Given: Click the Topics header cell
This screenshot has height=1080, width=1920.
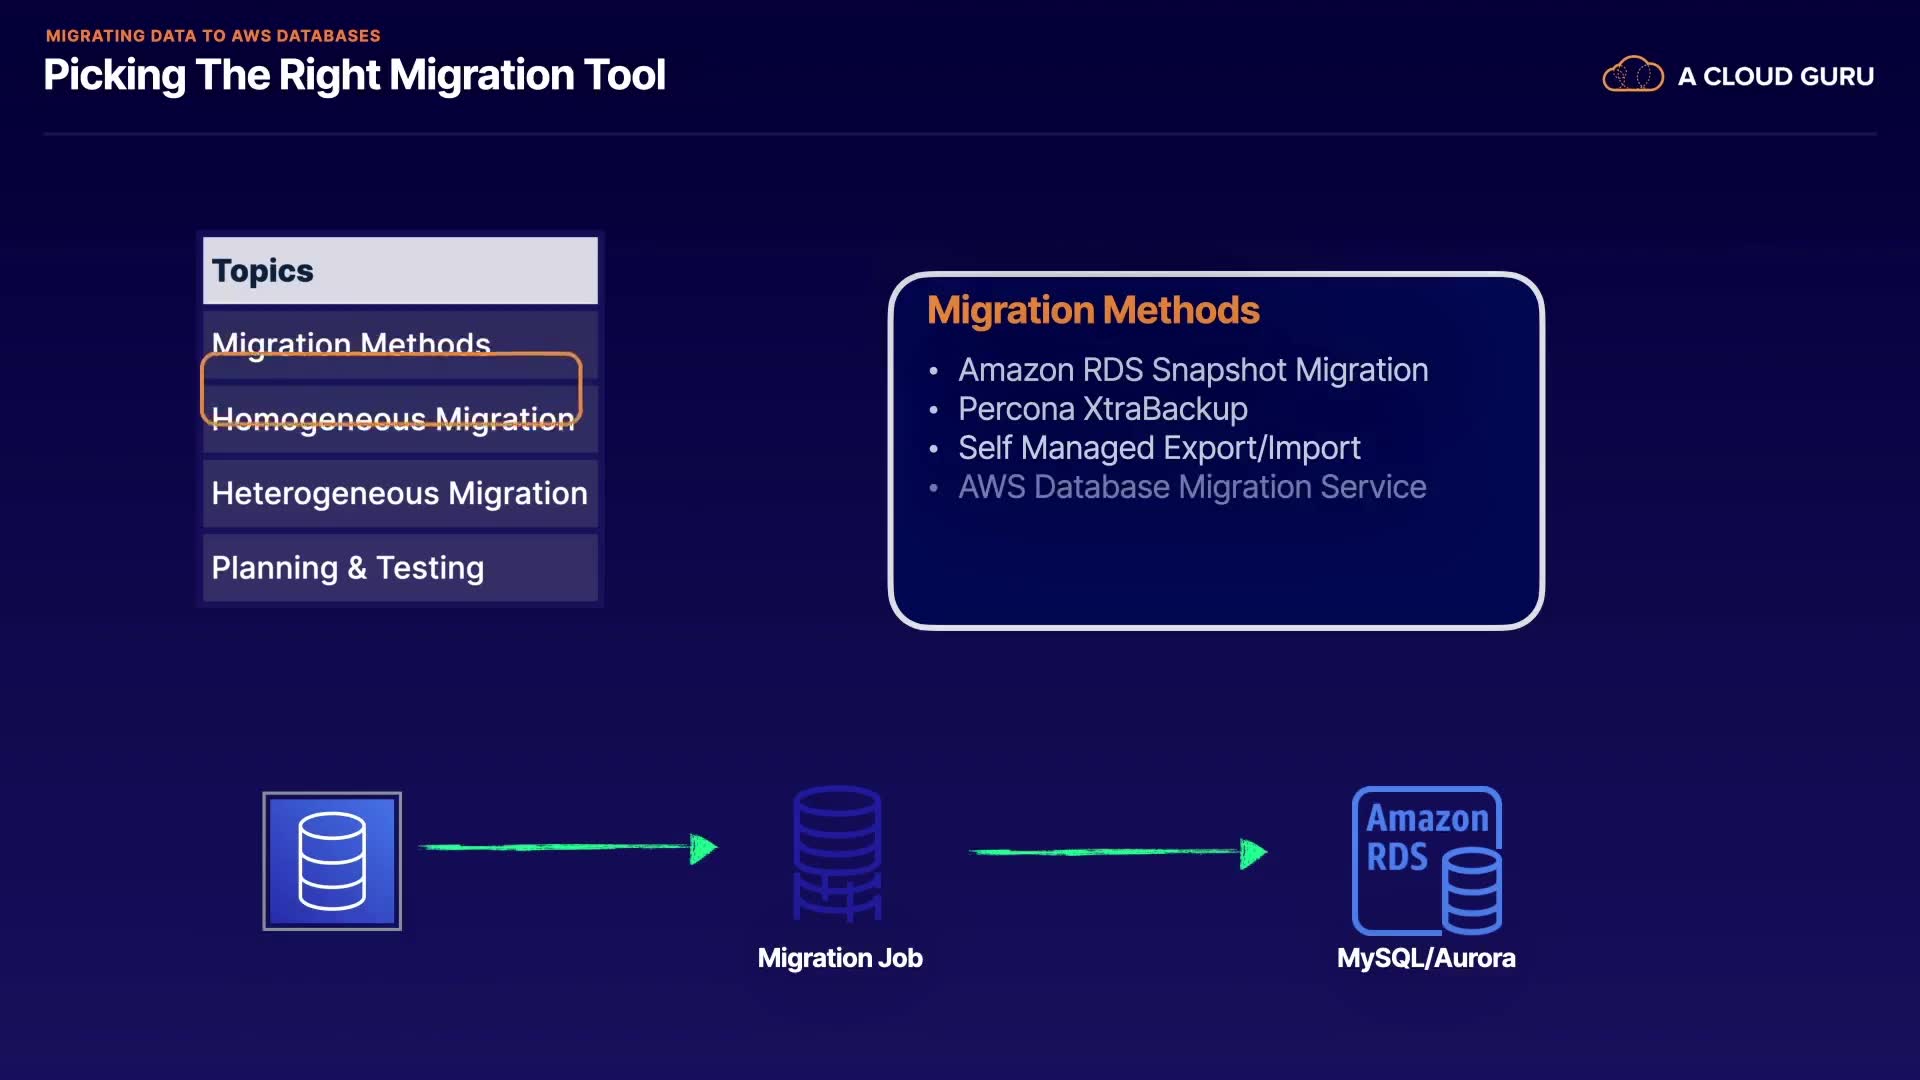Looking at the screenshot, I should click(399, 270).
